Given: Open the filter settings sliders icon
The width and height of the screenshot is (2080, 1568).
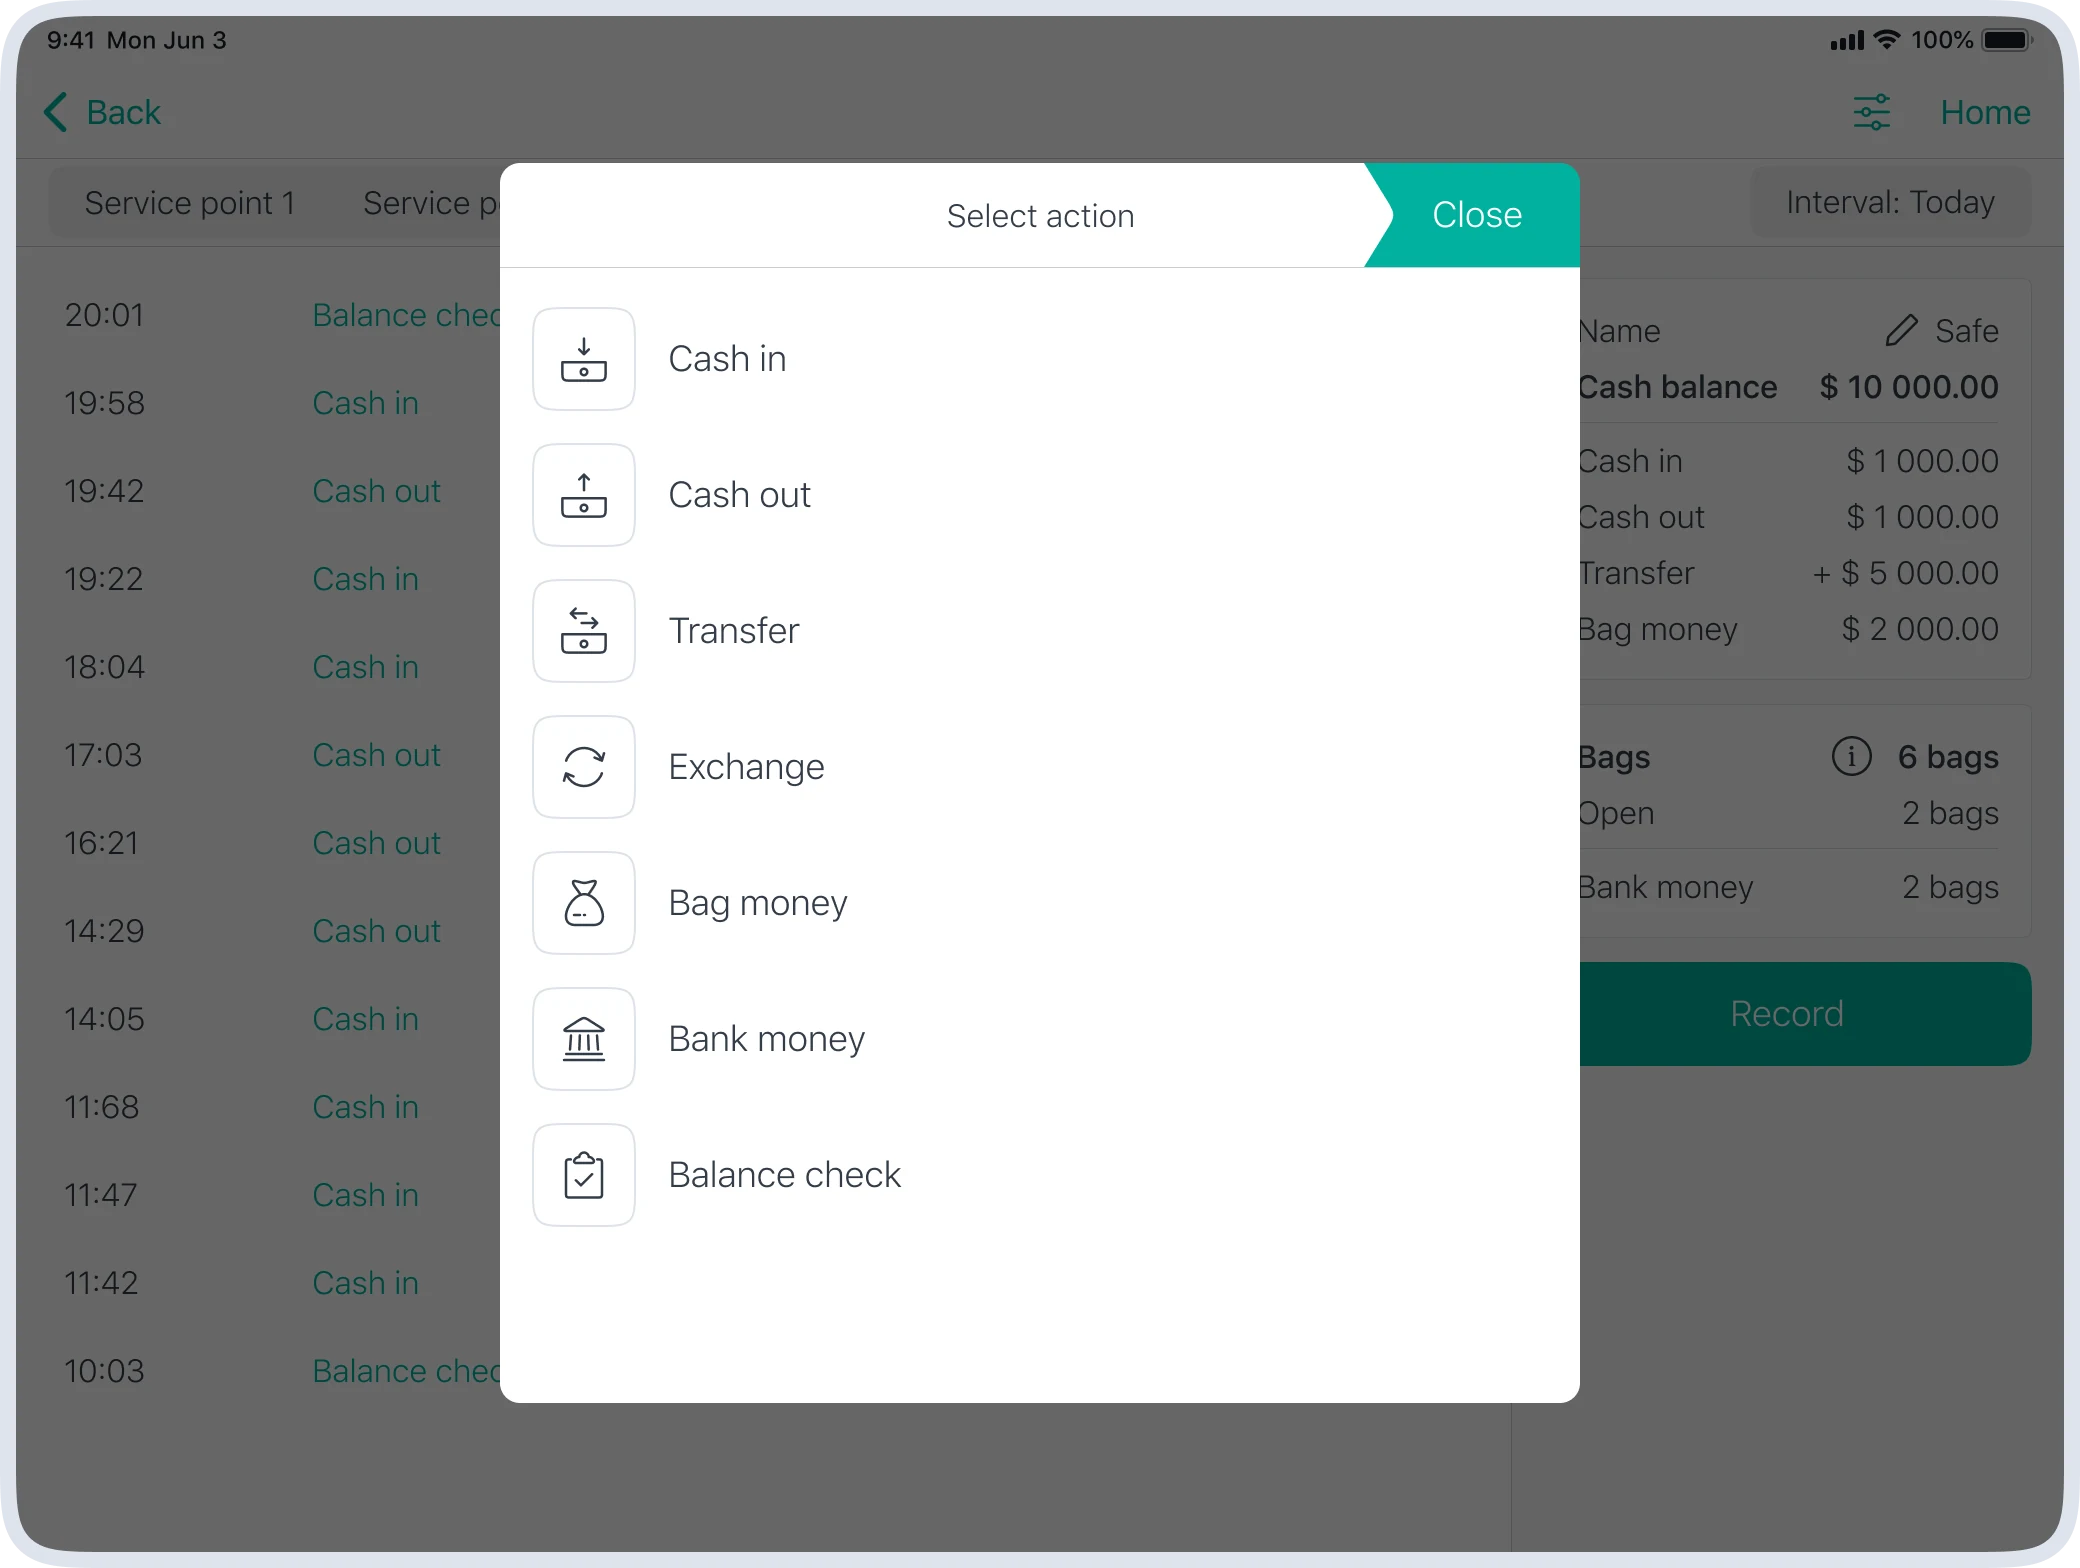Looking at the screenshot, I should tap(1872, 112).
